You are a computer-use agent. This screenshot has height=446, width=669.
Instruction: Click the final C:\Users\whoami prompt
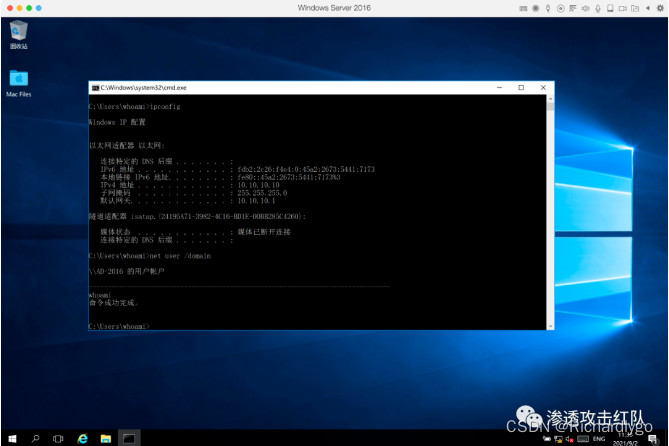tap(119, 326)
